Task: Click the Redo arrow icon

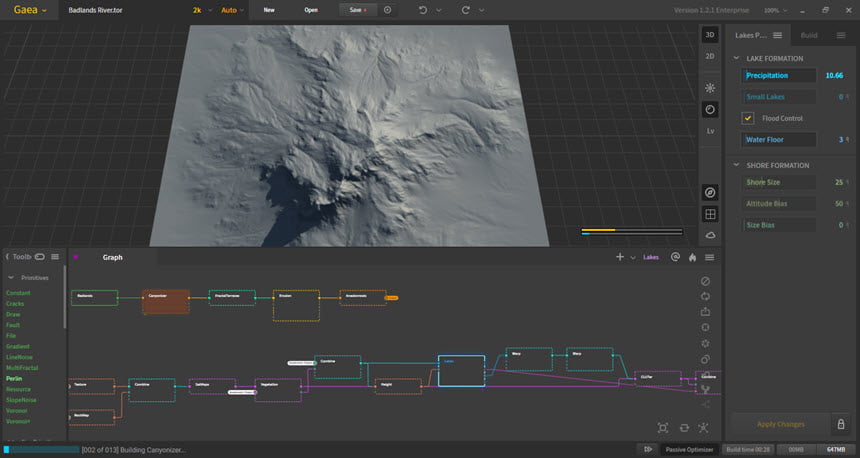Action: 465,10
